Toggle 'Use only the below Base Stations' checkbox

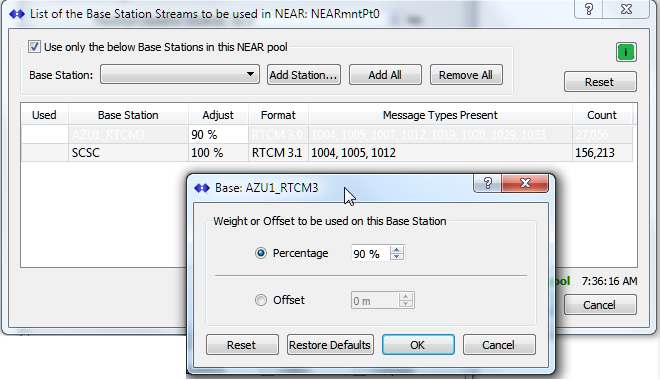pyautogui.click(x=34, y=47)
